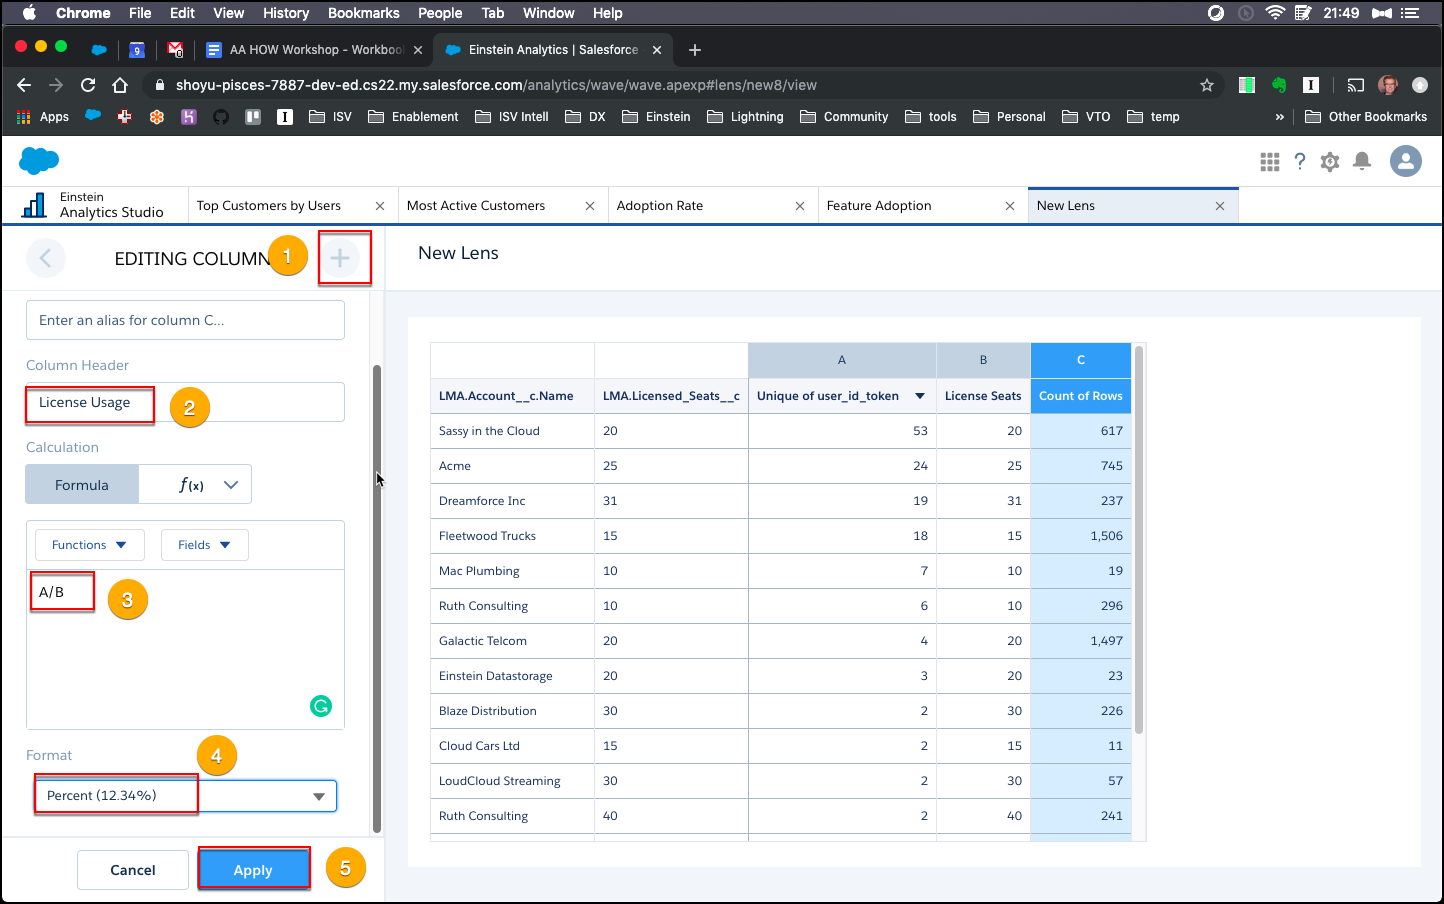This screenshot has width=1444, height=904.
Task: Open the History menu in menu bar
Action: (x=286, y=13)
